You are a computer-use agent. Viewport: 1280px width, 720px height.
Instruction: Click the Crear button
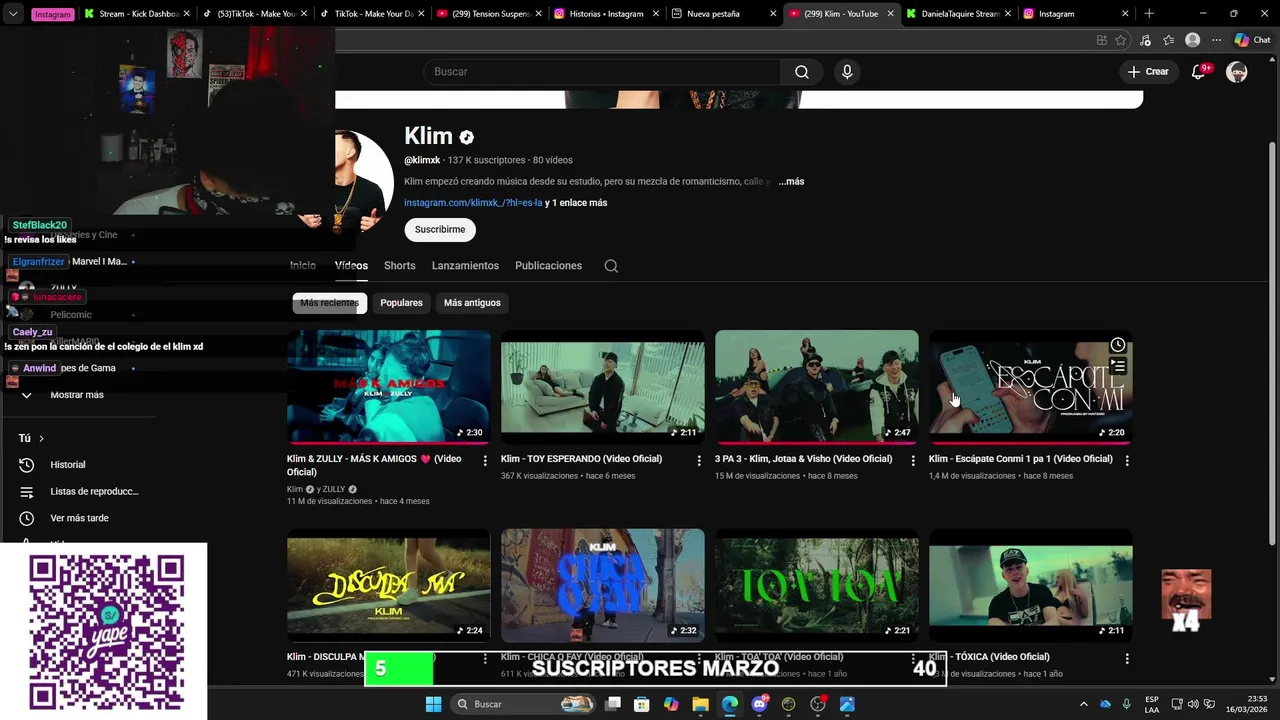pyautogui.click(x=1148, y=72)
